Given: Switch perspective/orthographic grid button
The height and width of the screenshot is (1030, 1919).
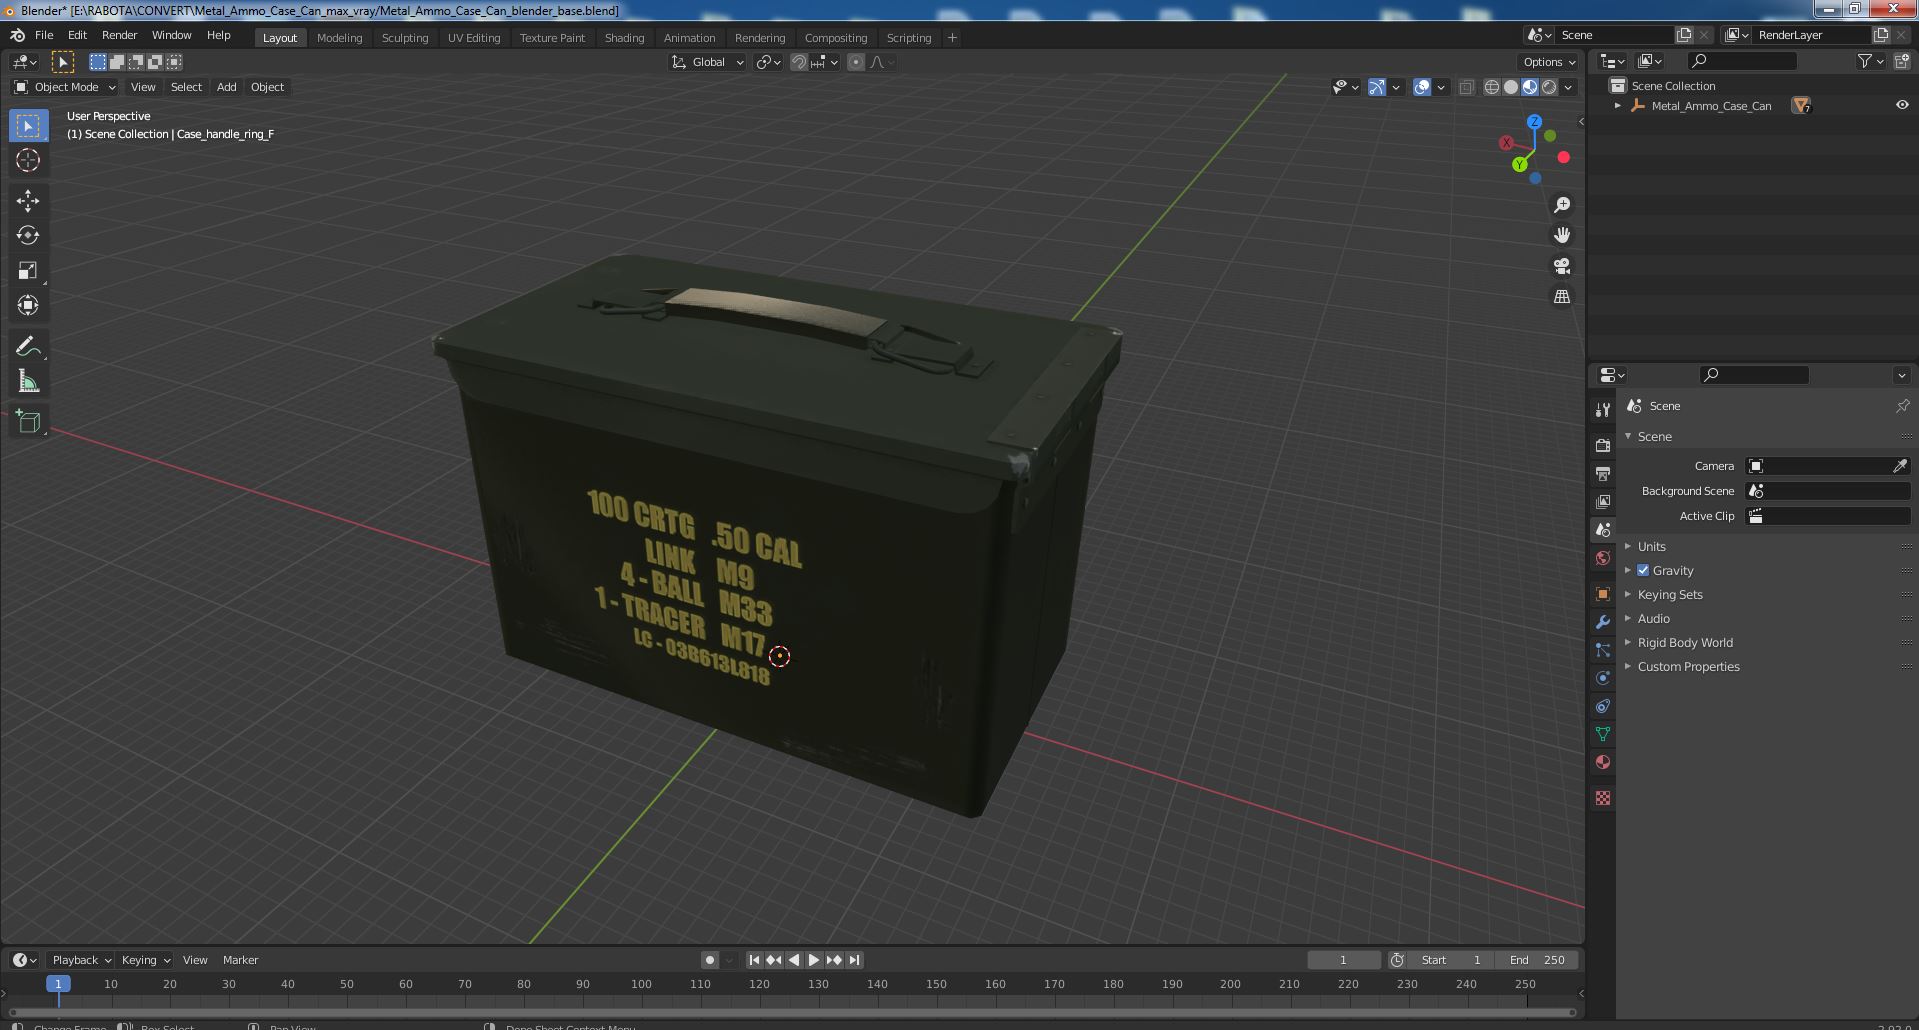Looking at the screenshot, I should pos(1561,297).
